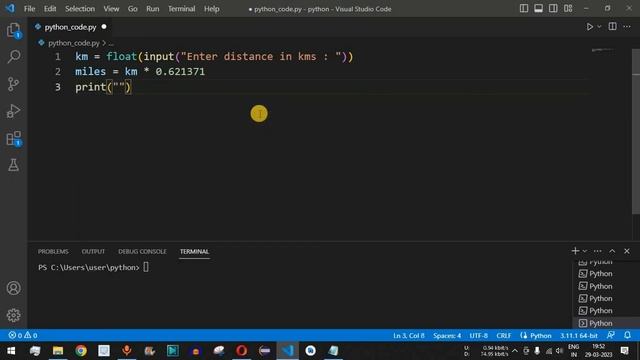Click the feedback icon in status bar
This screenshot has width=640, height=360.
click(611, 335)
